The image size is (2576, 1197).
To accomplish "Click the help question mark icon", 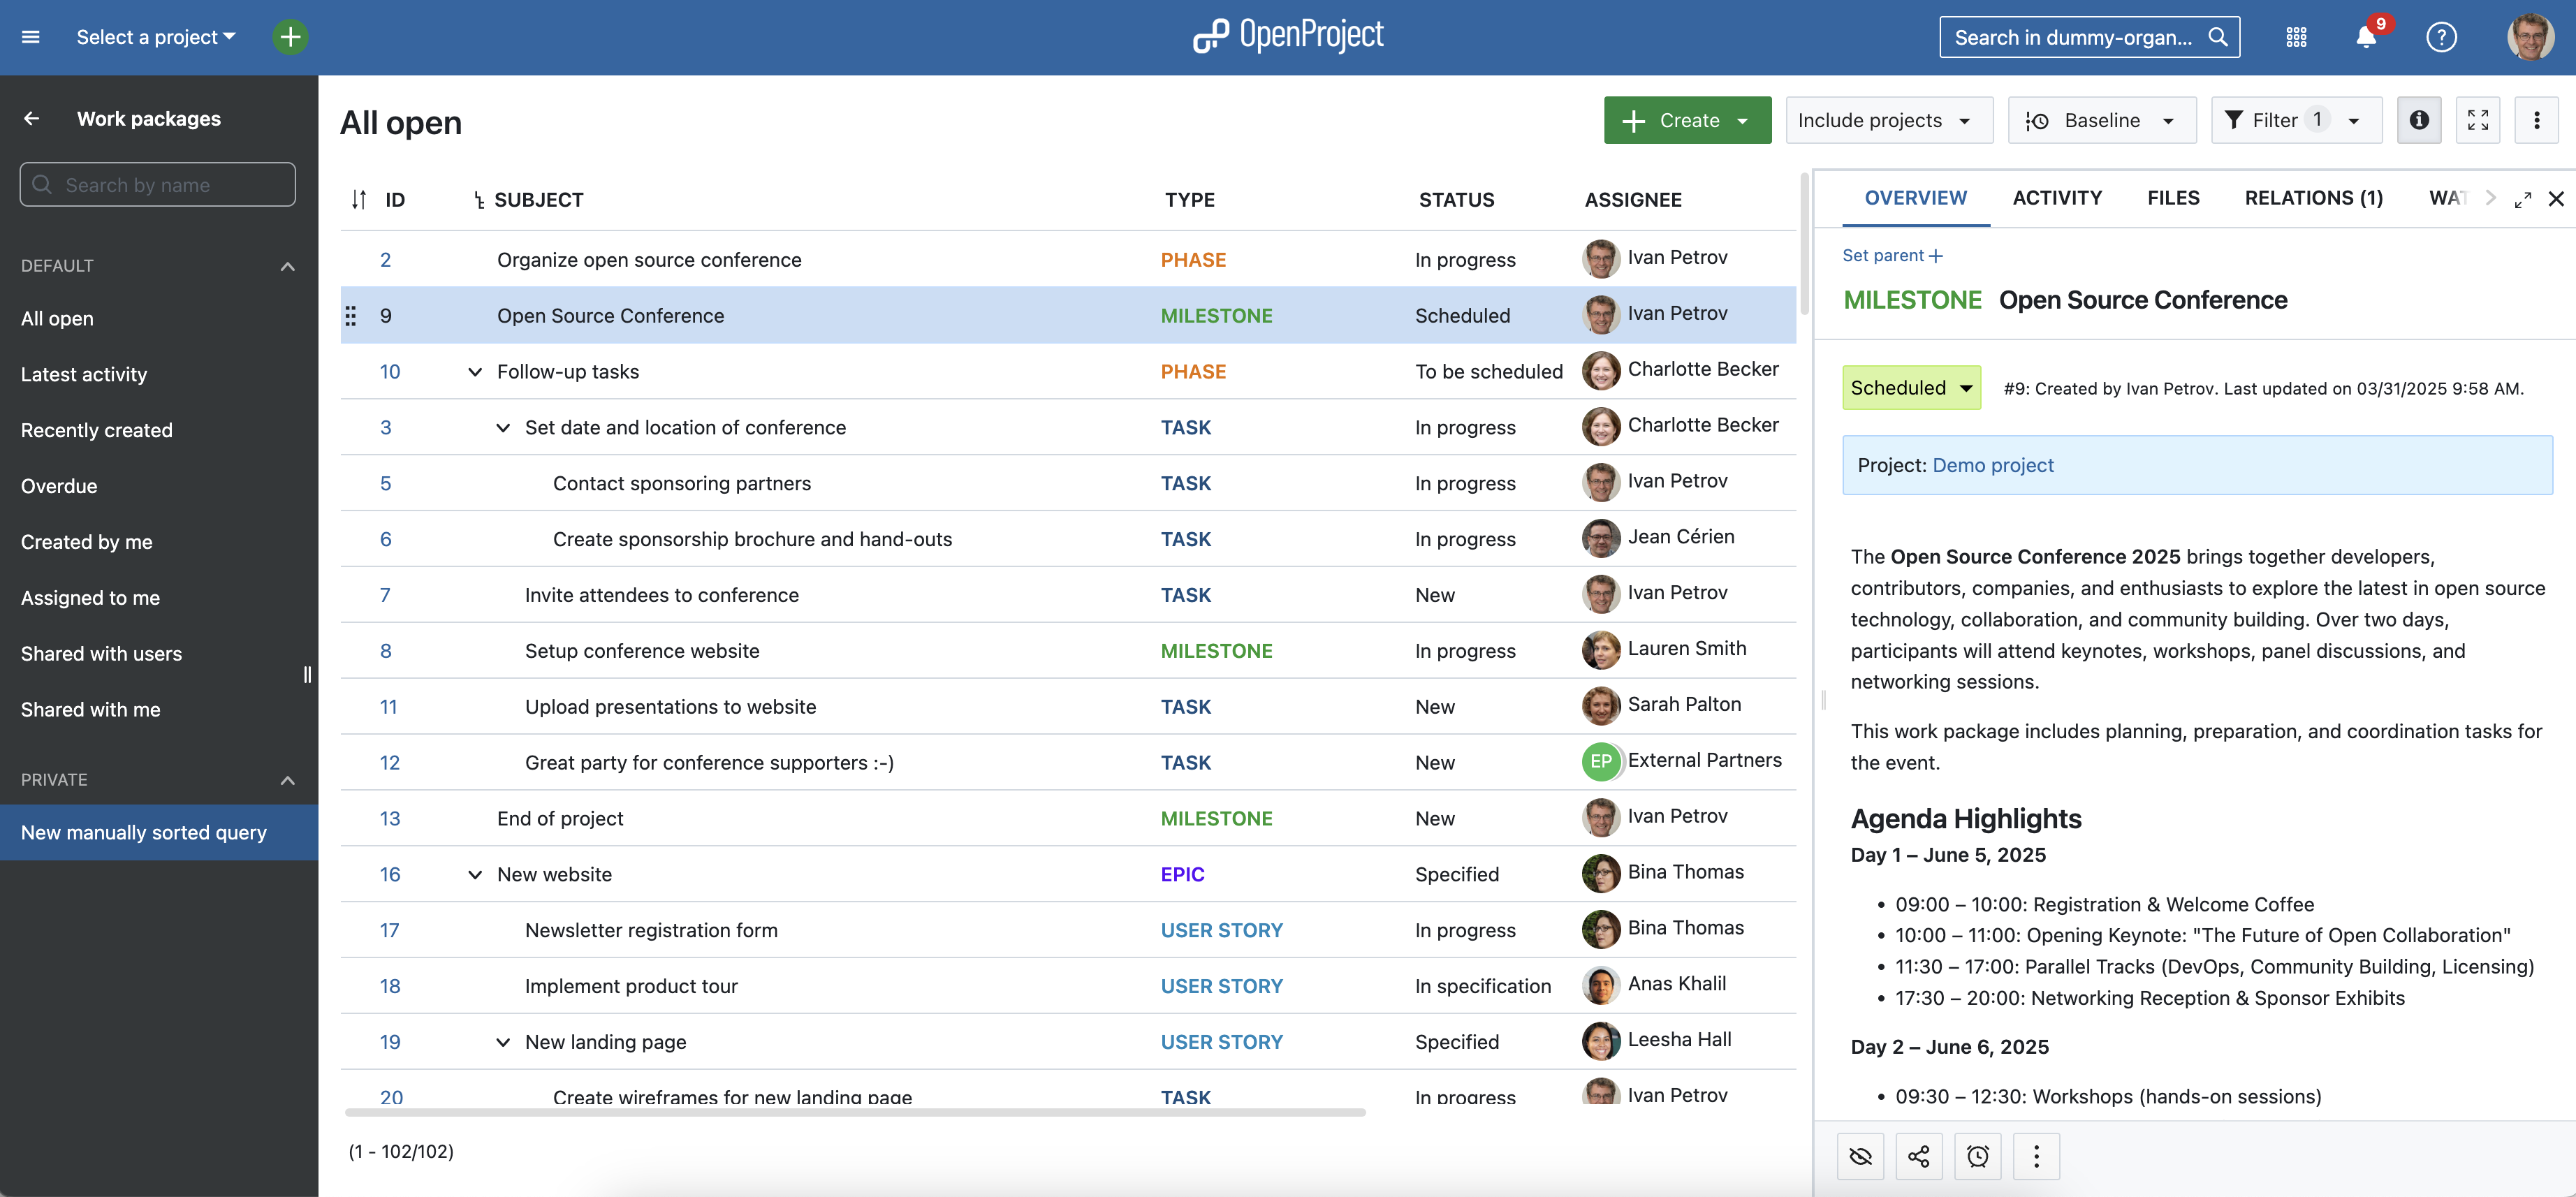I will (x=2441, y=37).
